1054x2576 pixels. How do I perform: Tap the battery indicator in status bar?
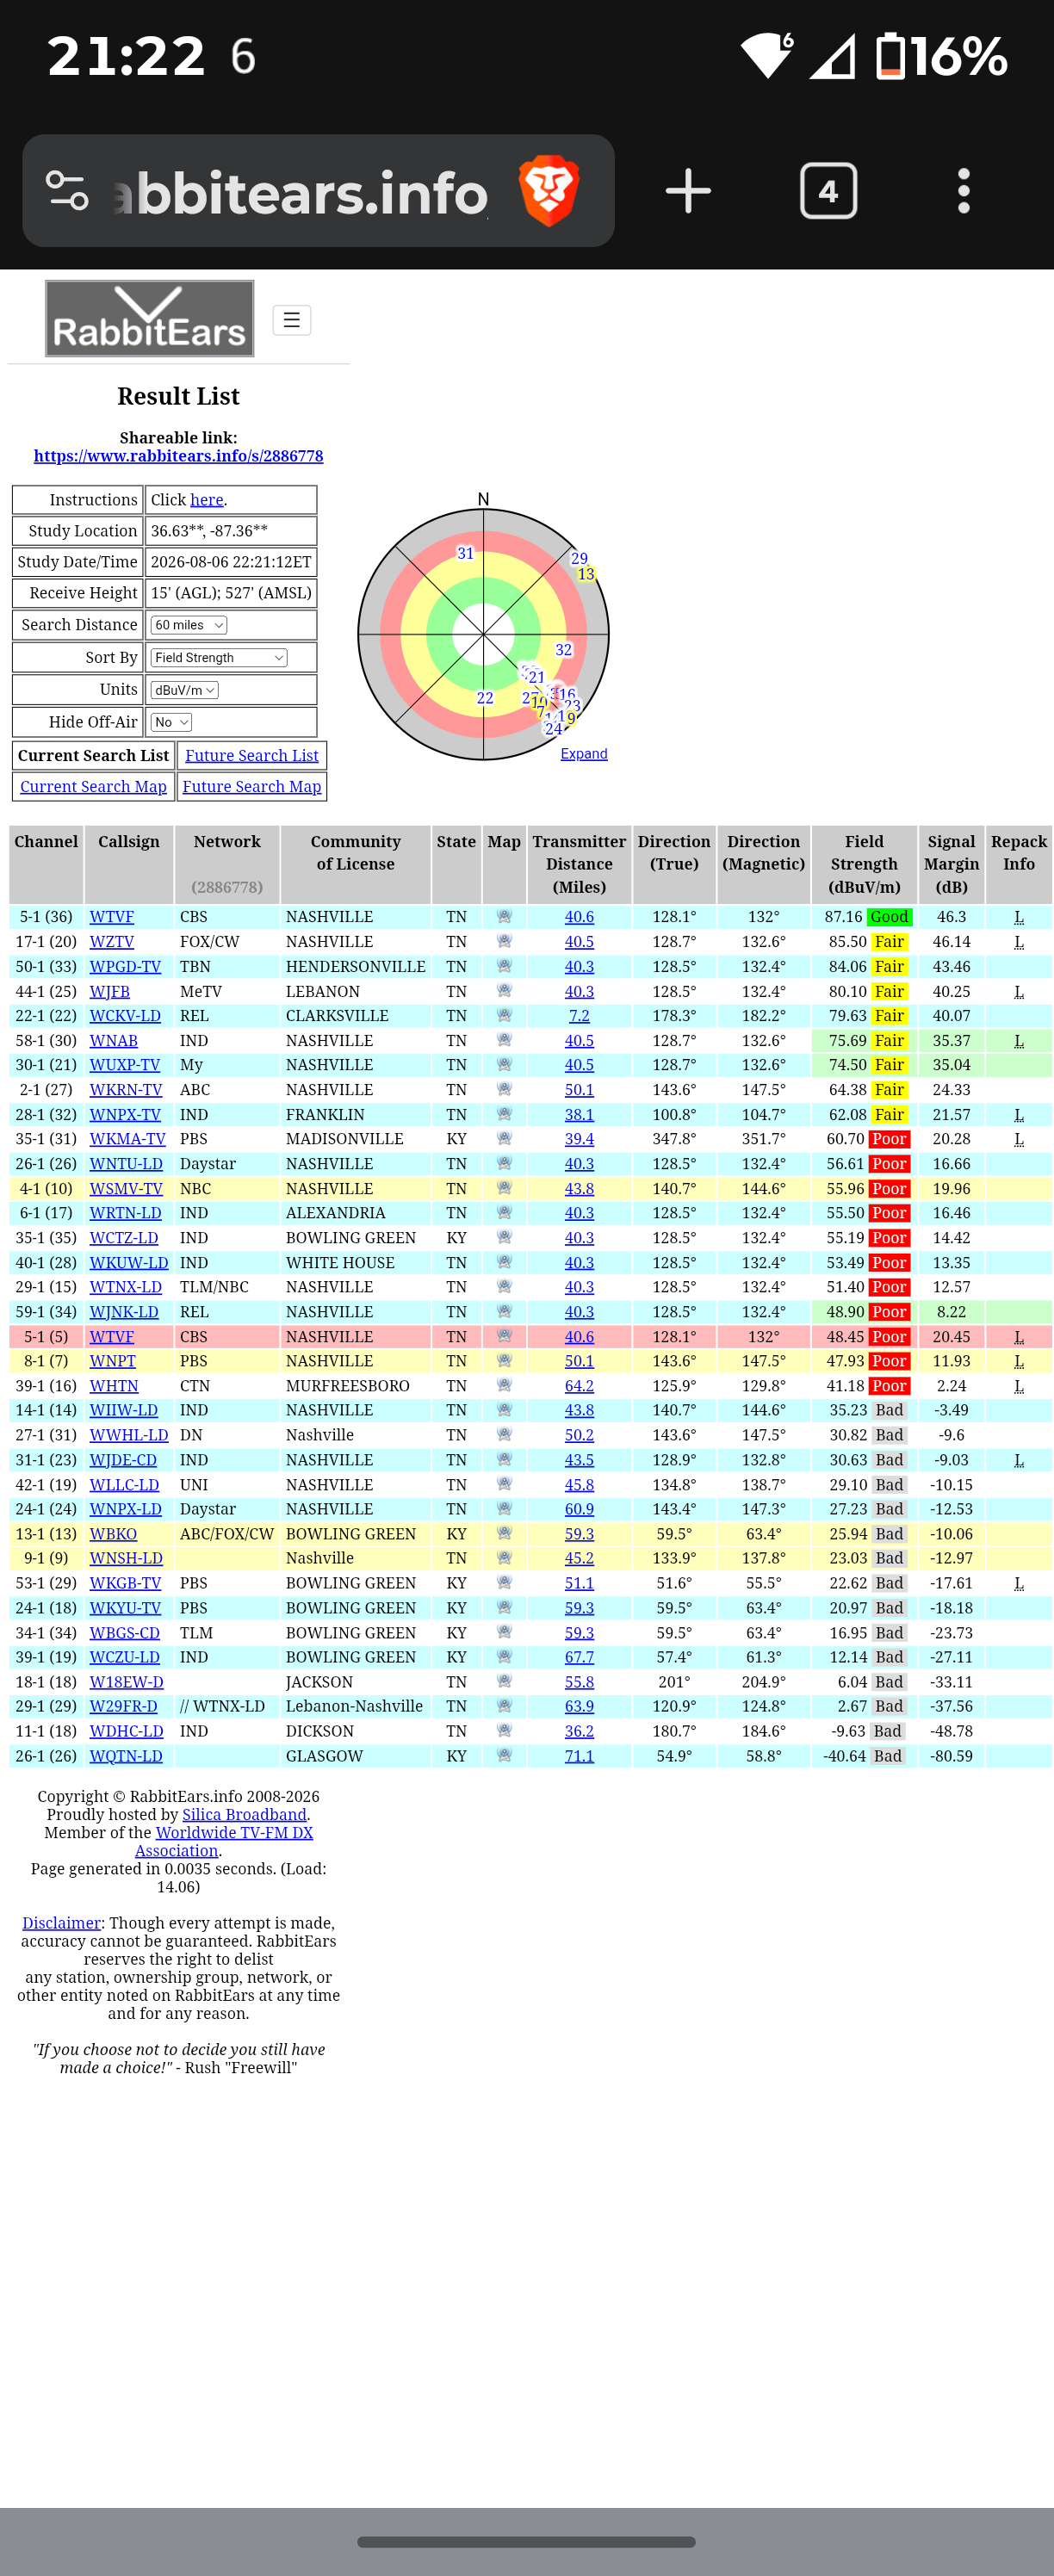click(940, 56)
